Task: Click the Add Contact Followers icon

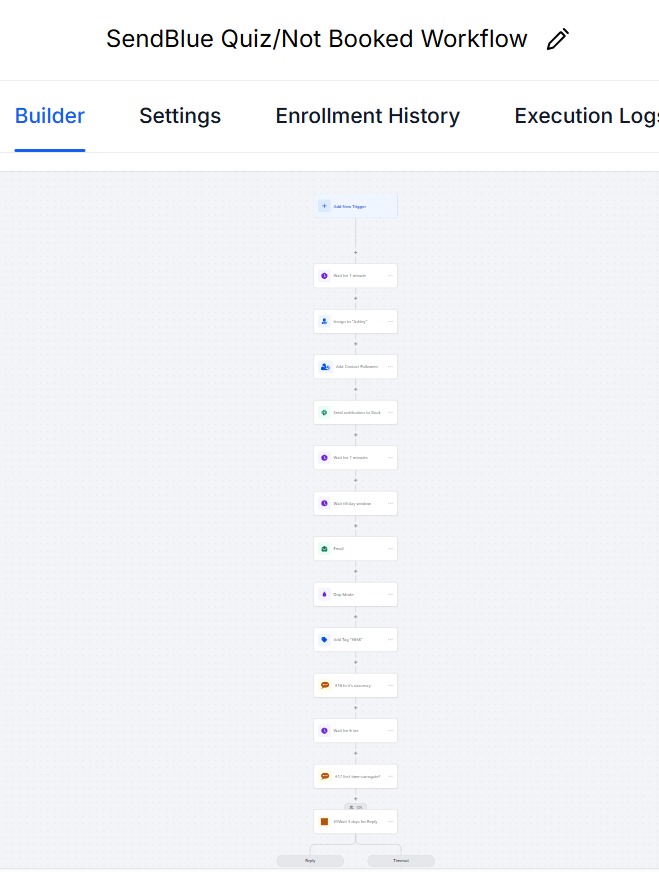Action: pos(325,367)
